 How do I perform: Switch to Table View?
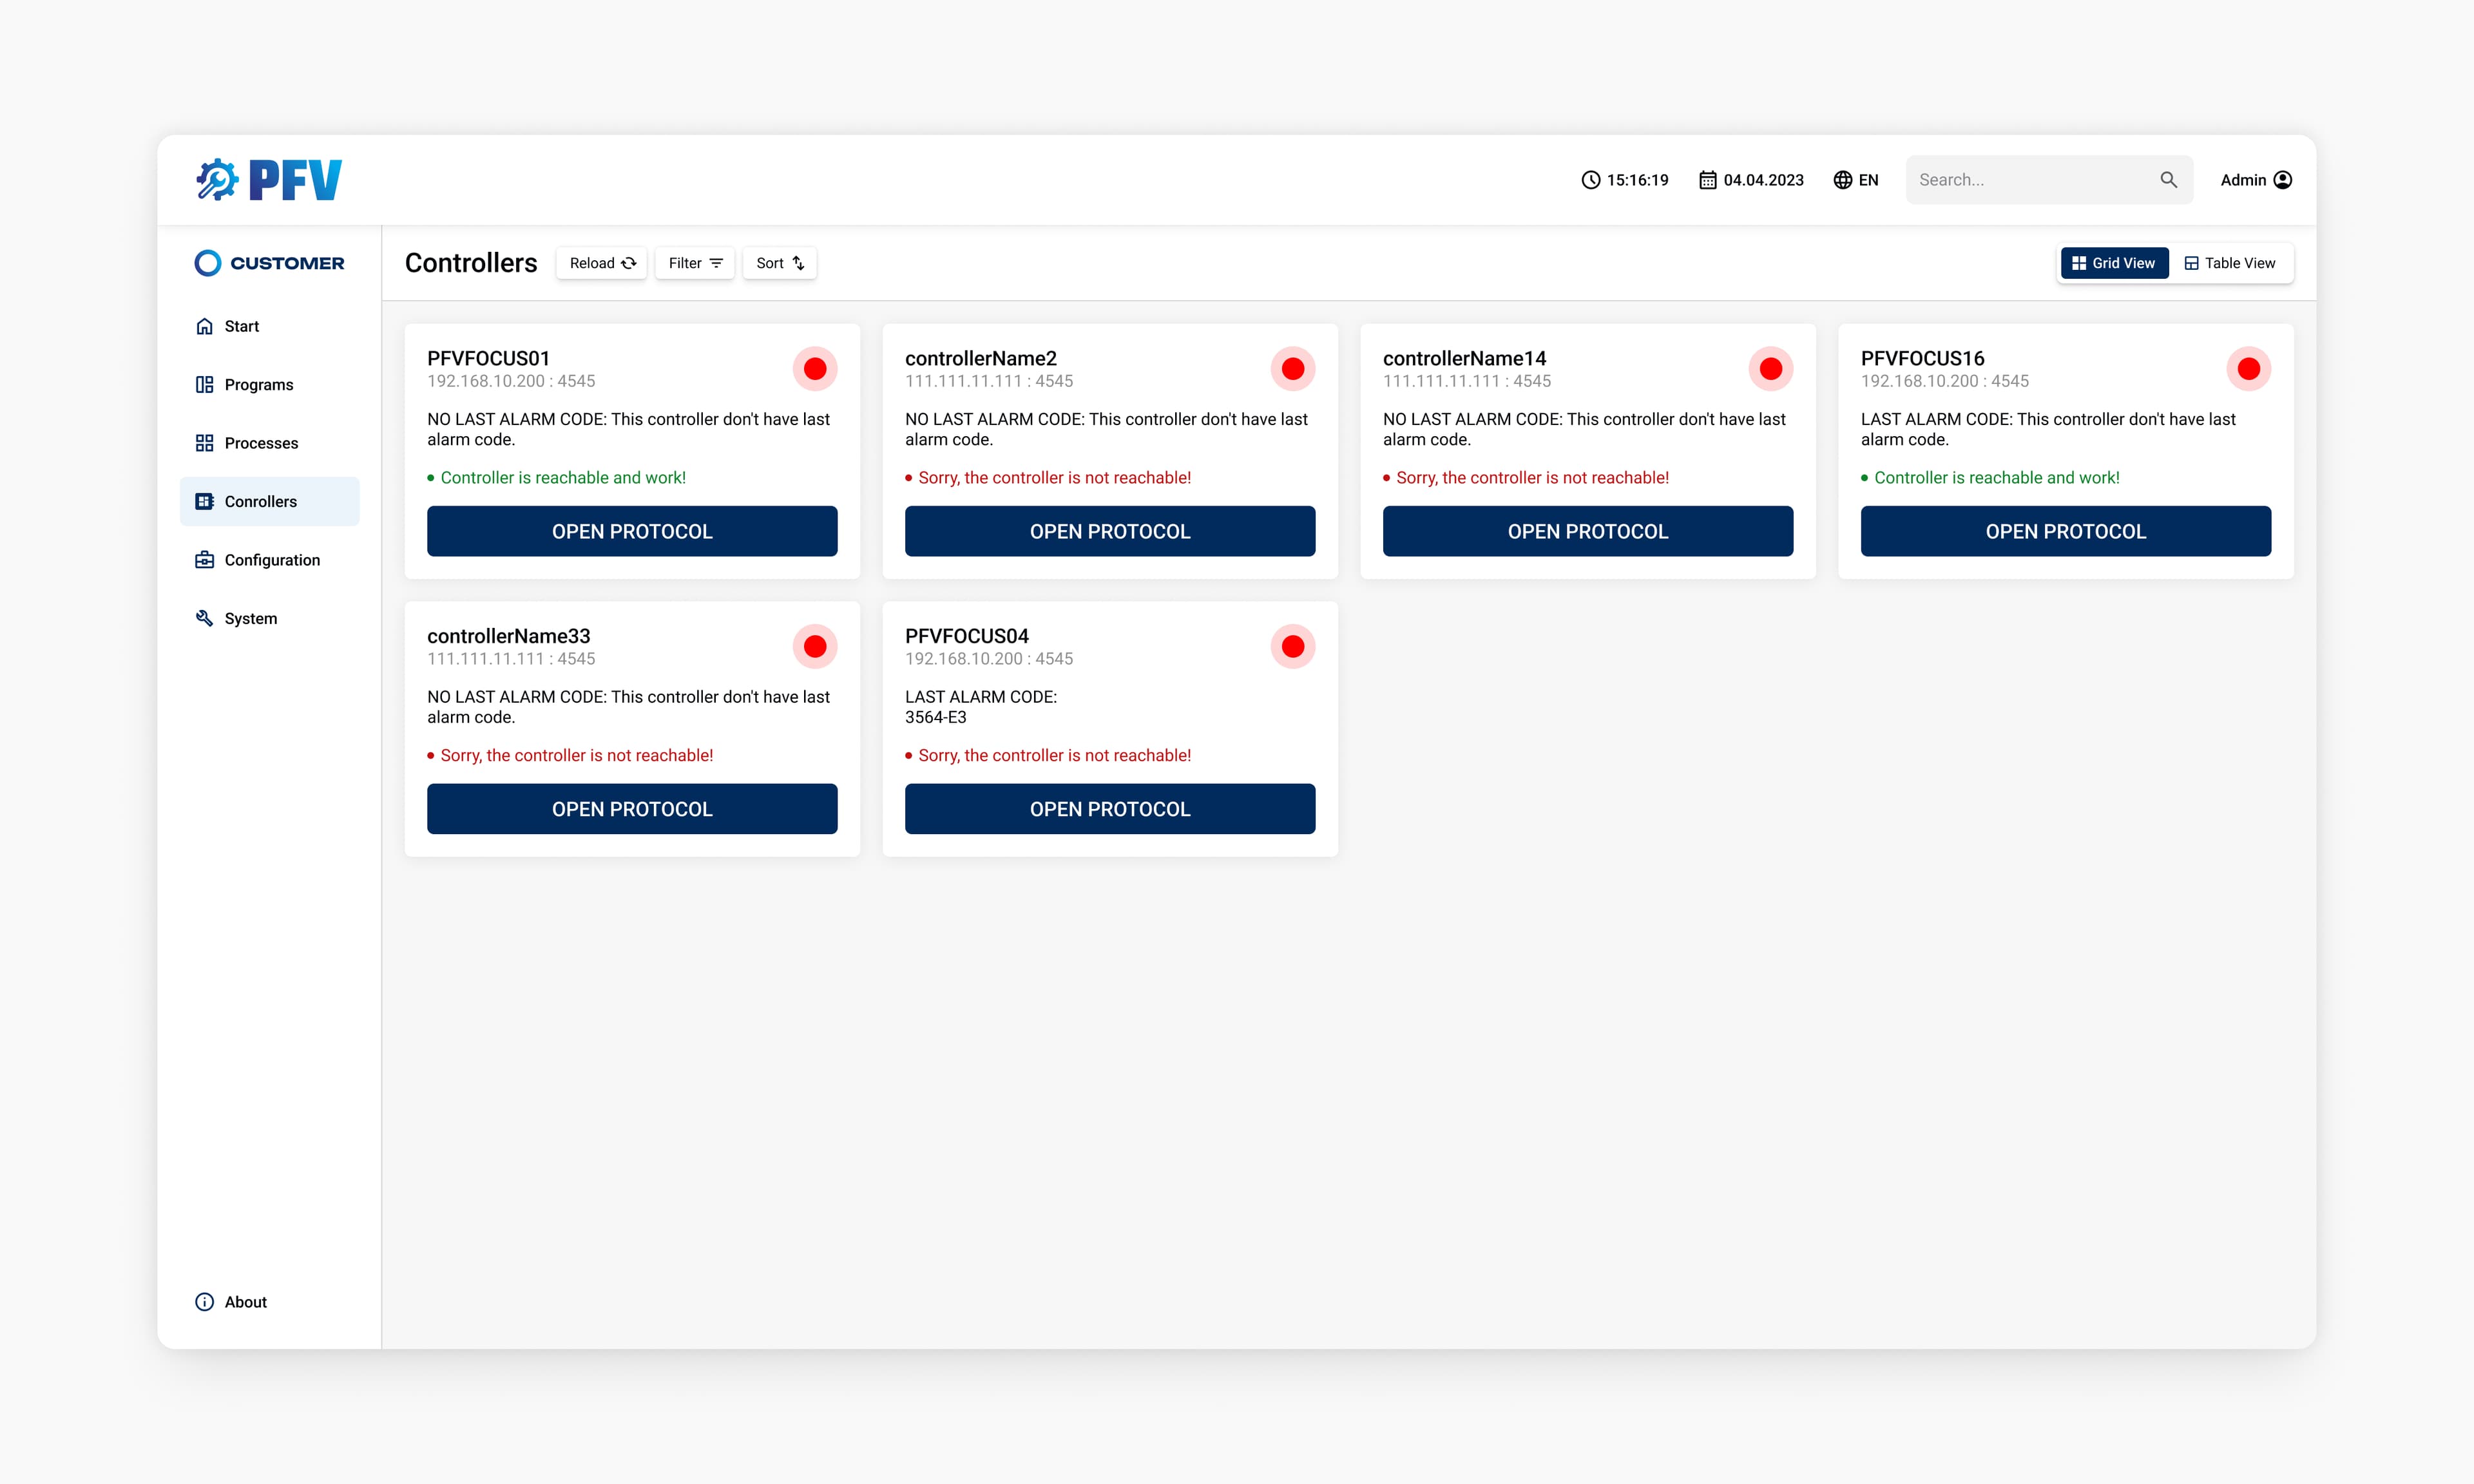pos(2230,263)
